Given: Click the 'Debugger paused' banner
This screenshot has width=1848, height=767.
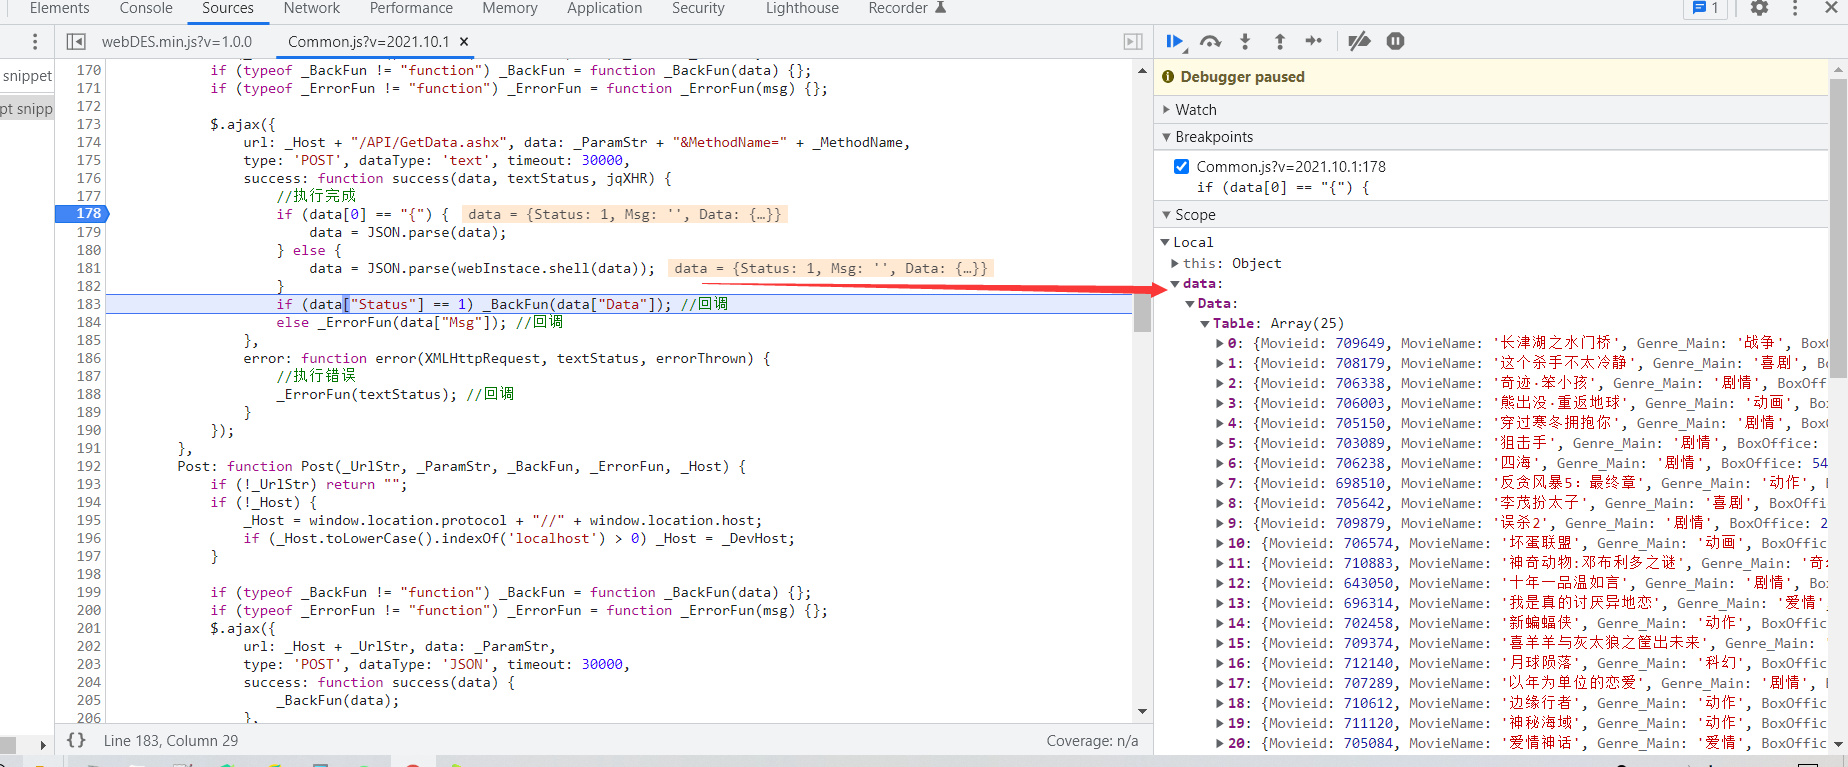Looking at the screenshot, I should [1492, 77].
